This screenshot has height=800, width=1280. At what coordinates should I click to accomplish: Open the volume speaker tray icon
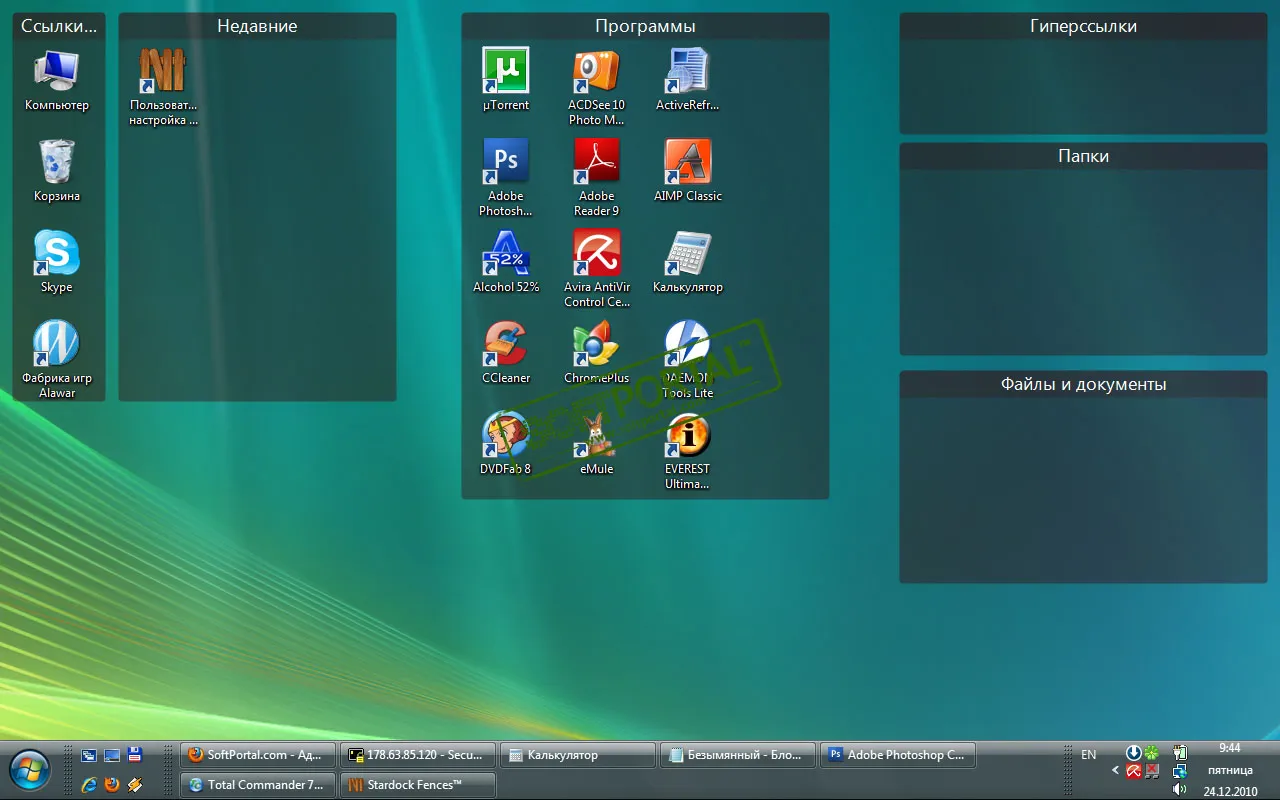pyautogui.click(x=1179, y=789)
